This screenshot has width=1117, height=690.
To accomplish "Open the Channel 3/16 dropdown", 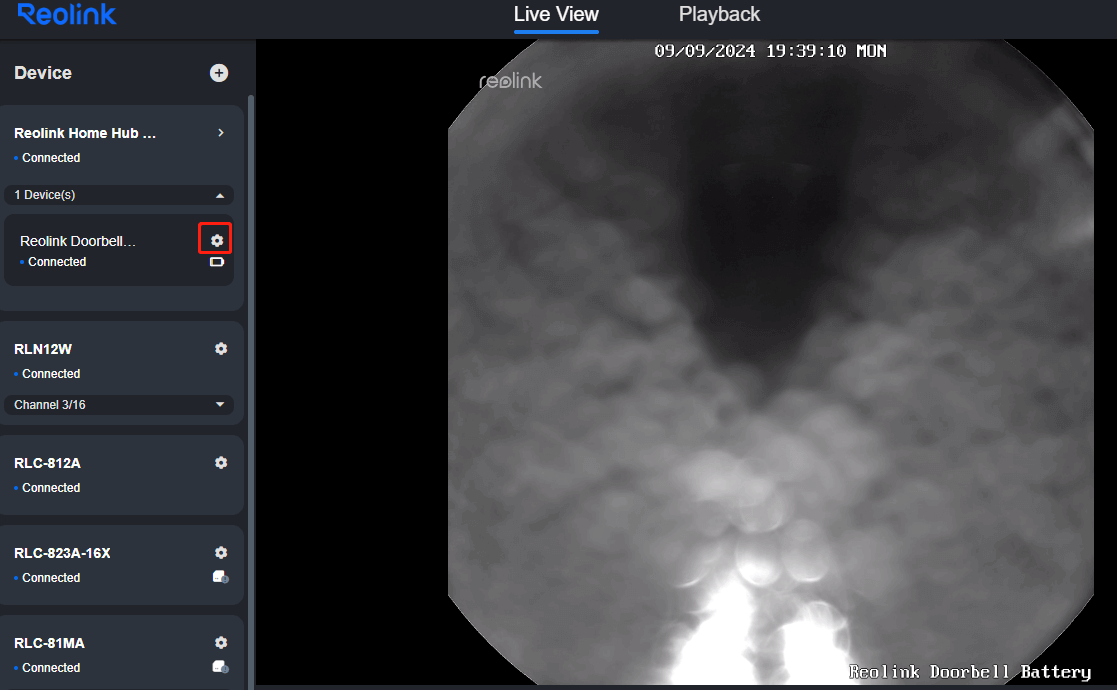I will (119, 404).
